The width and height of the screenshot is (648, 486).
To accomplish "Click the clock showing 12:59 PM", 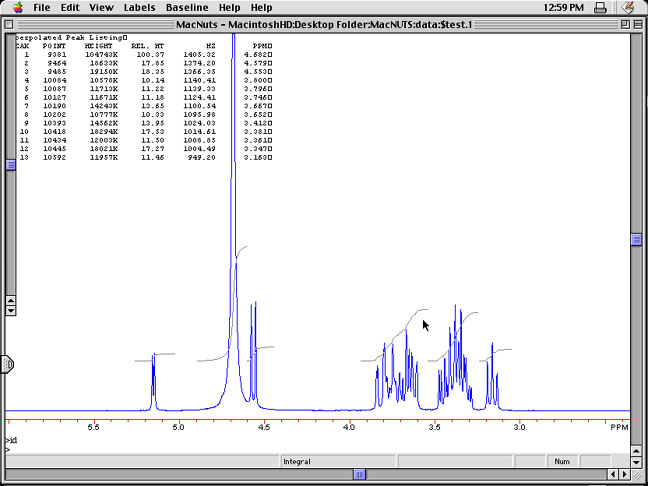I will coord(579,7).
